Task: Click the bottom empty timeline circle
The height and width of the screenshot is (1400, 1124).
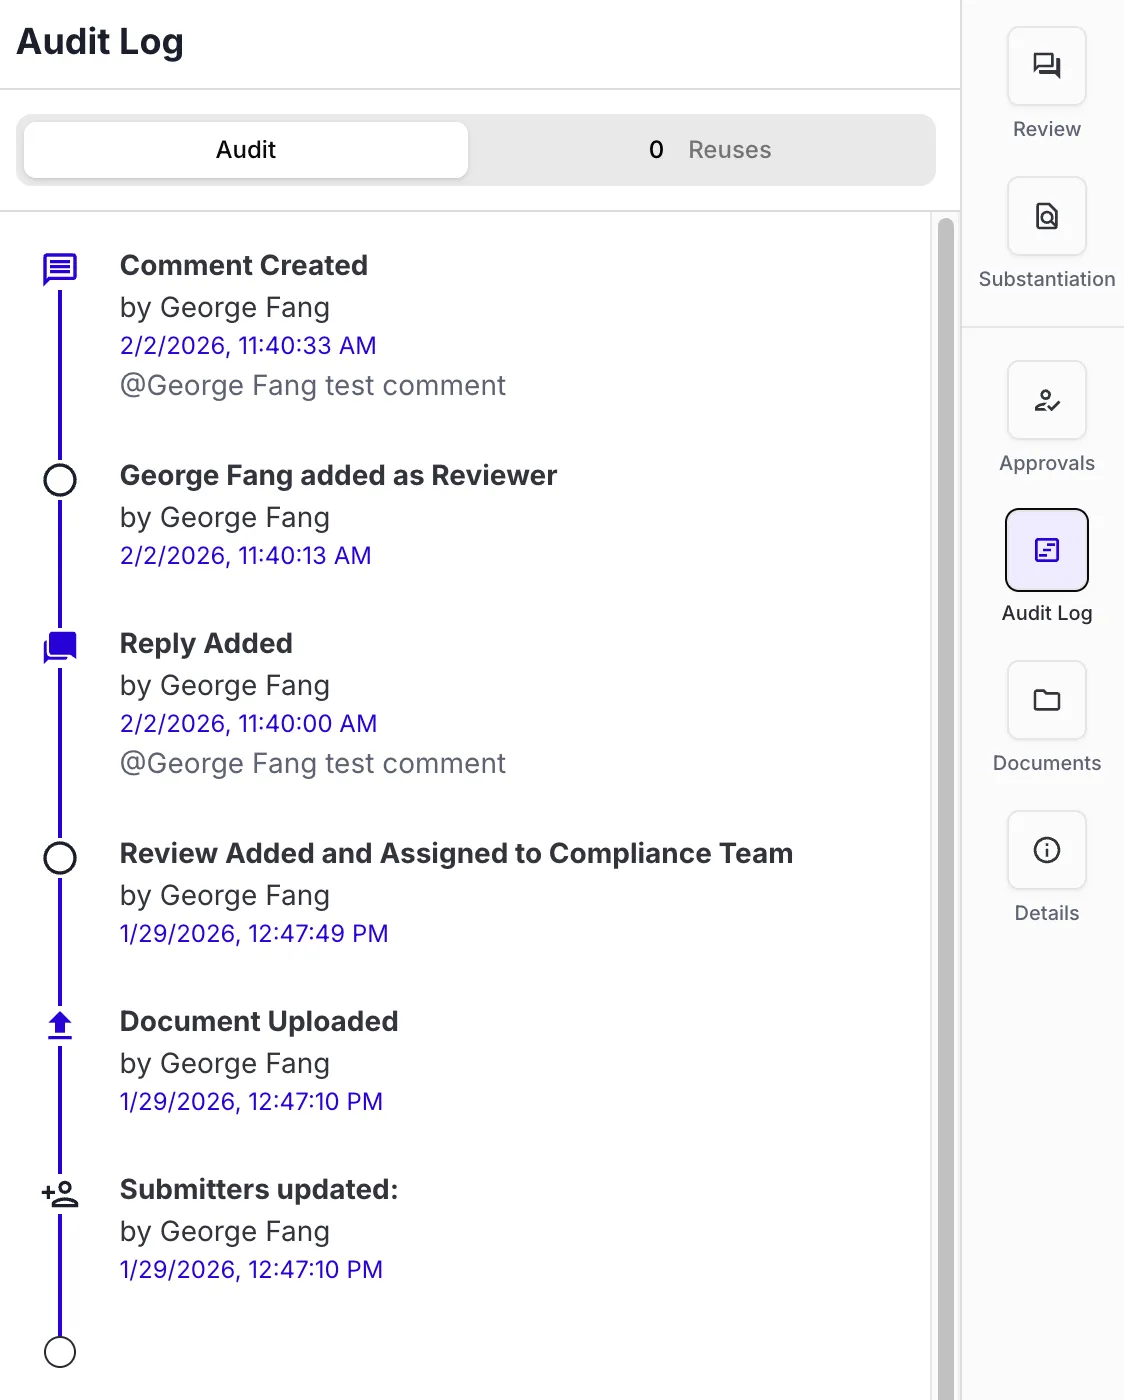Action: click(60, 1352)
